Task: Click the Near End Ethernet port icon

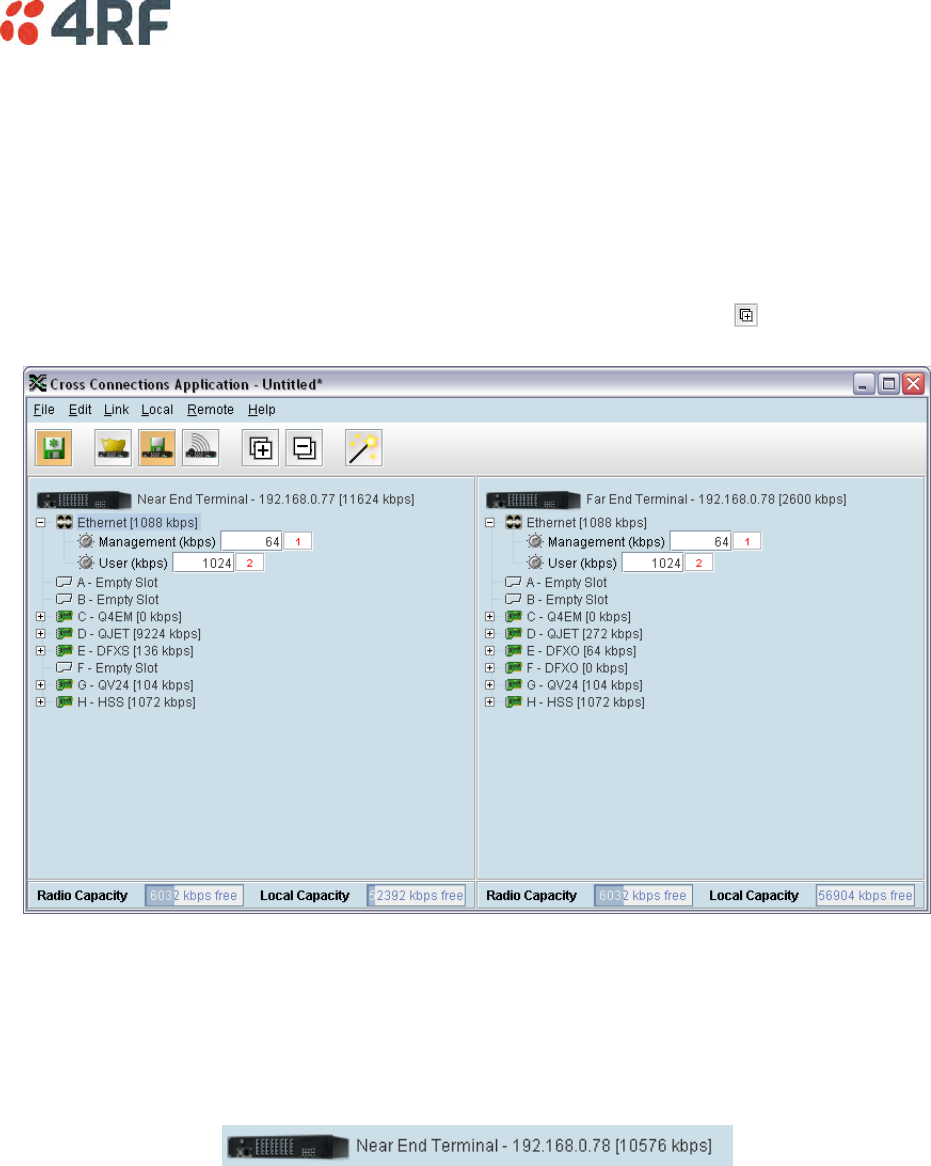Action: 65,522
